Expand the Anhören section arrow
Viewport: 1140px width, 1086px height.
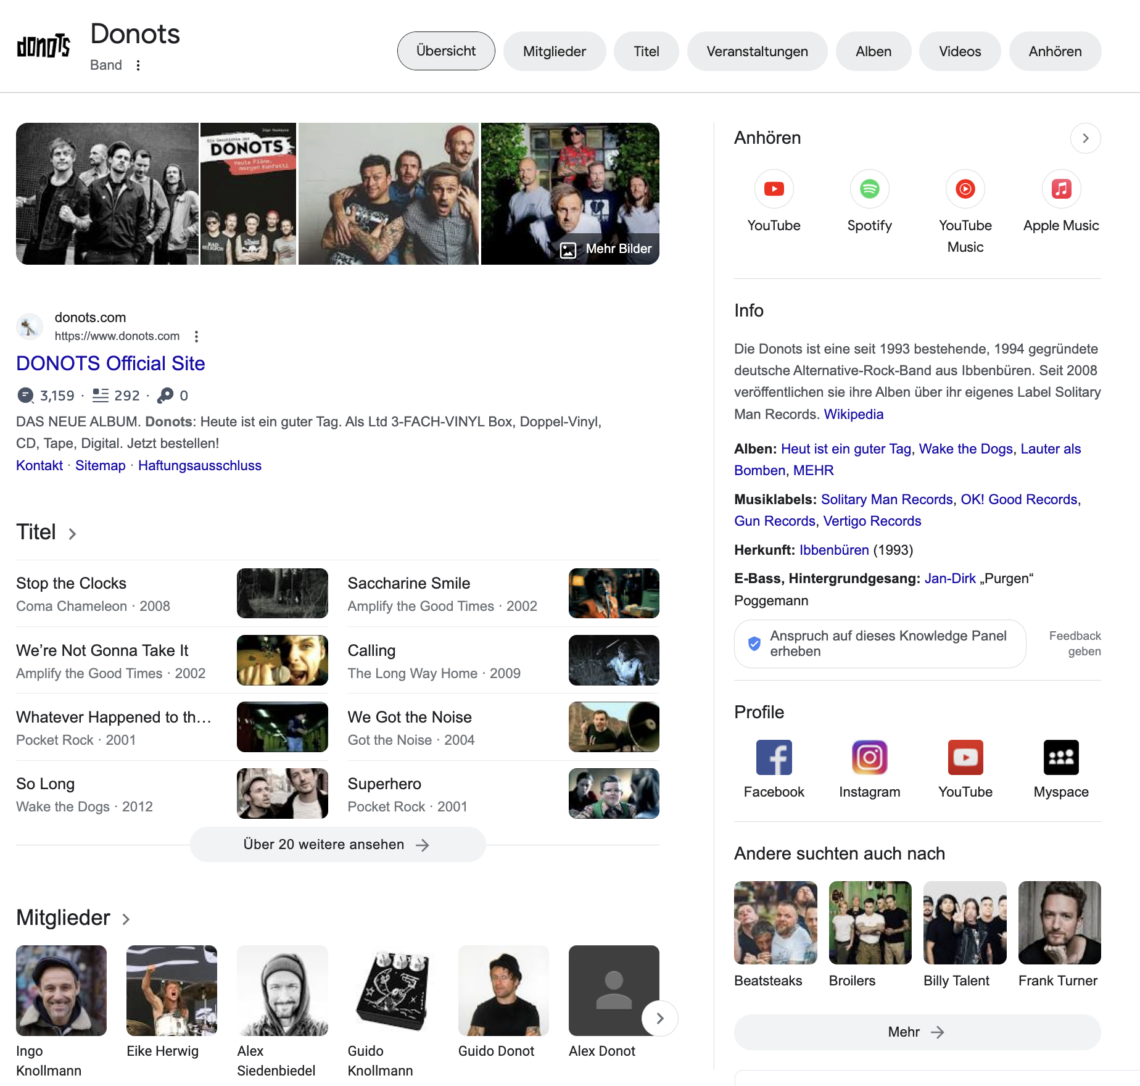point(1085,138)
